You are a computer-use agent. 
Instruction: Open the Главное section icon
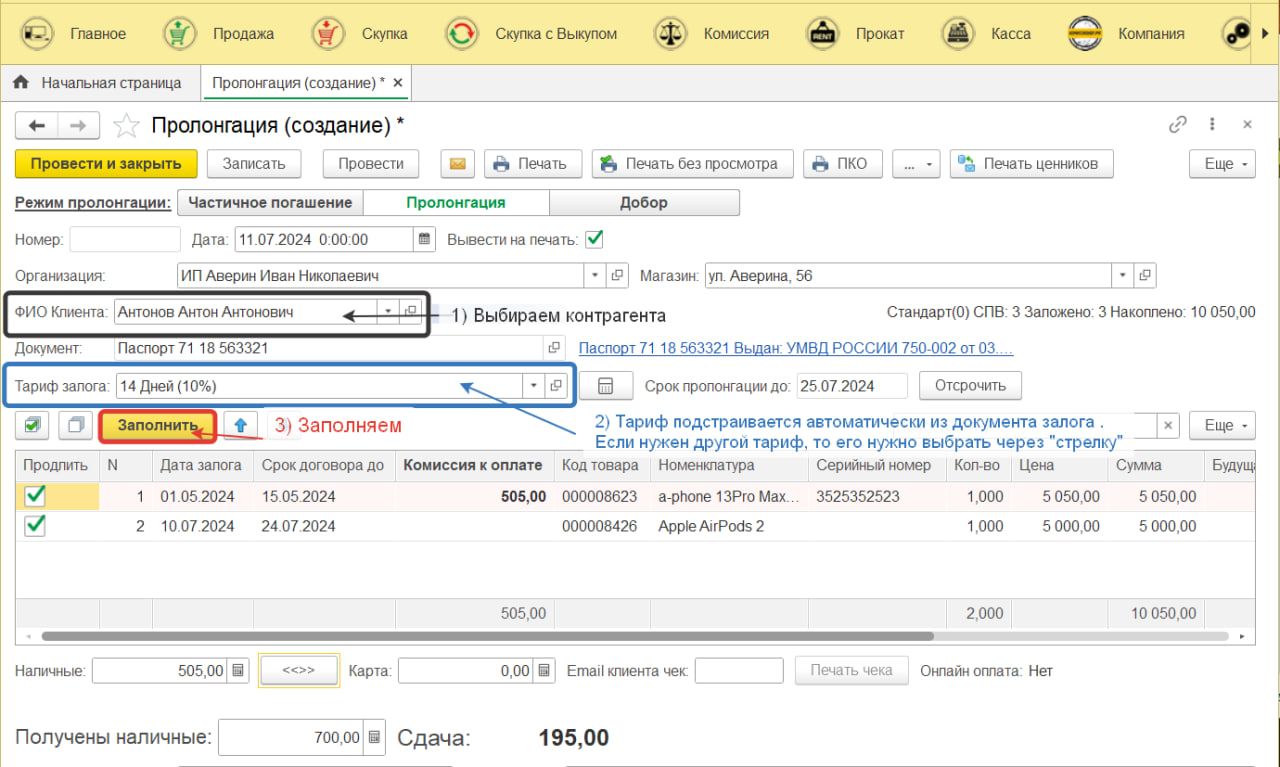39,33
